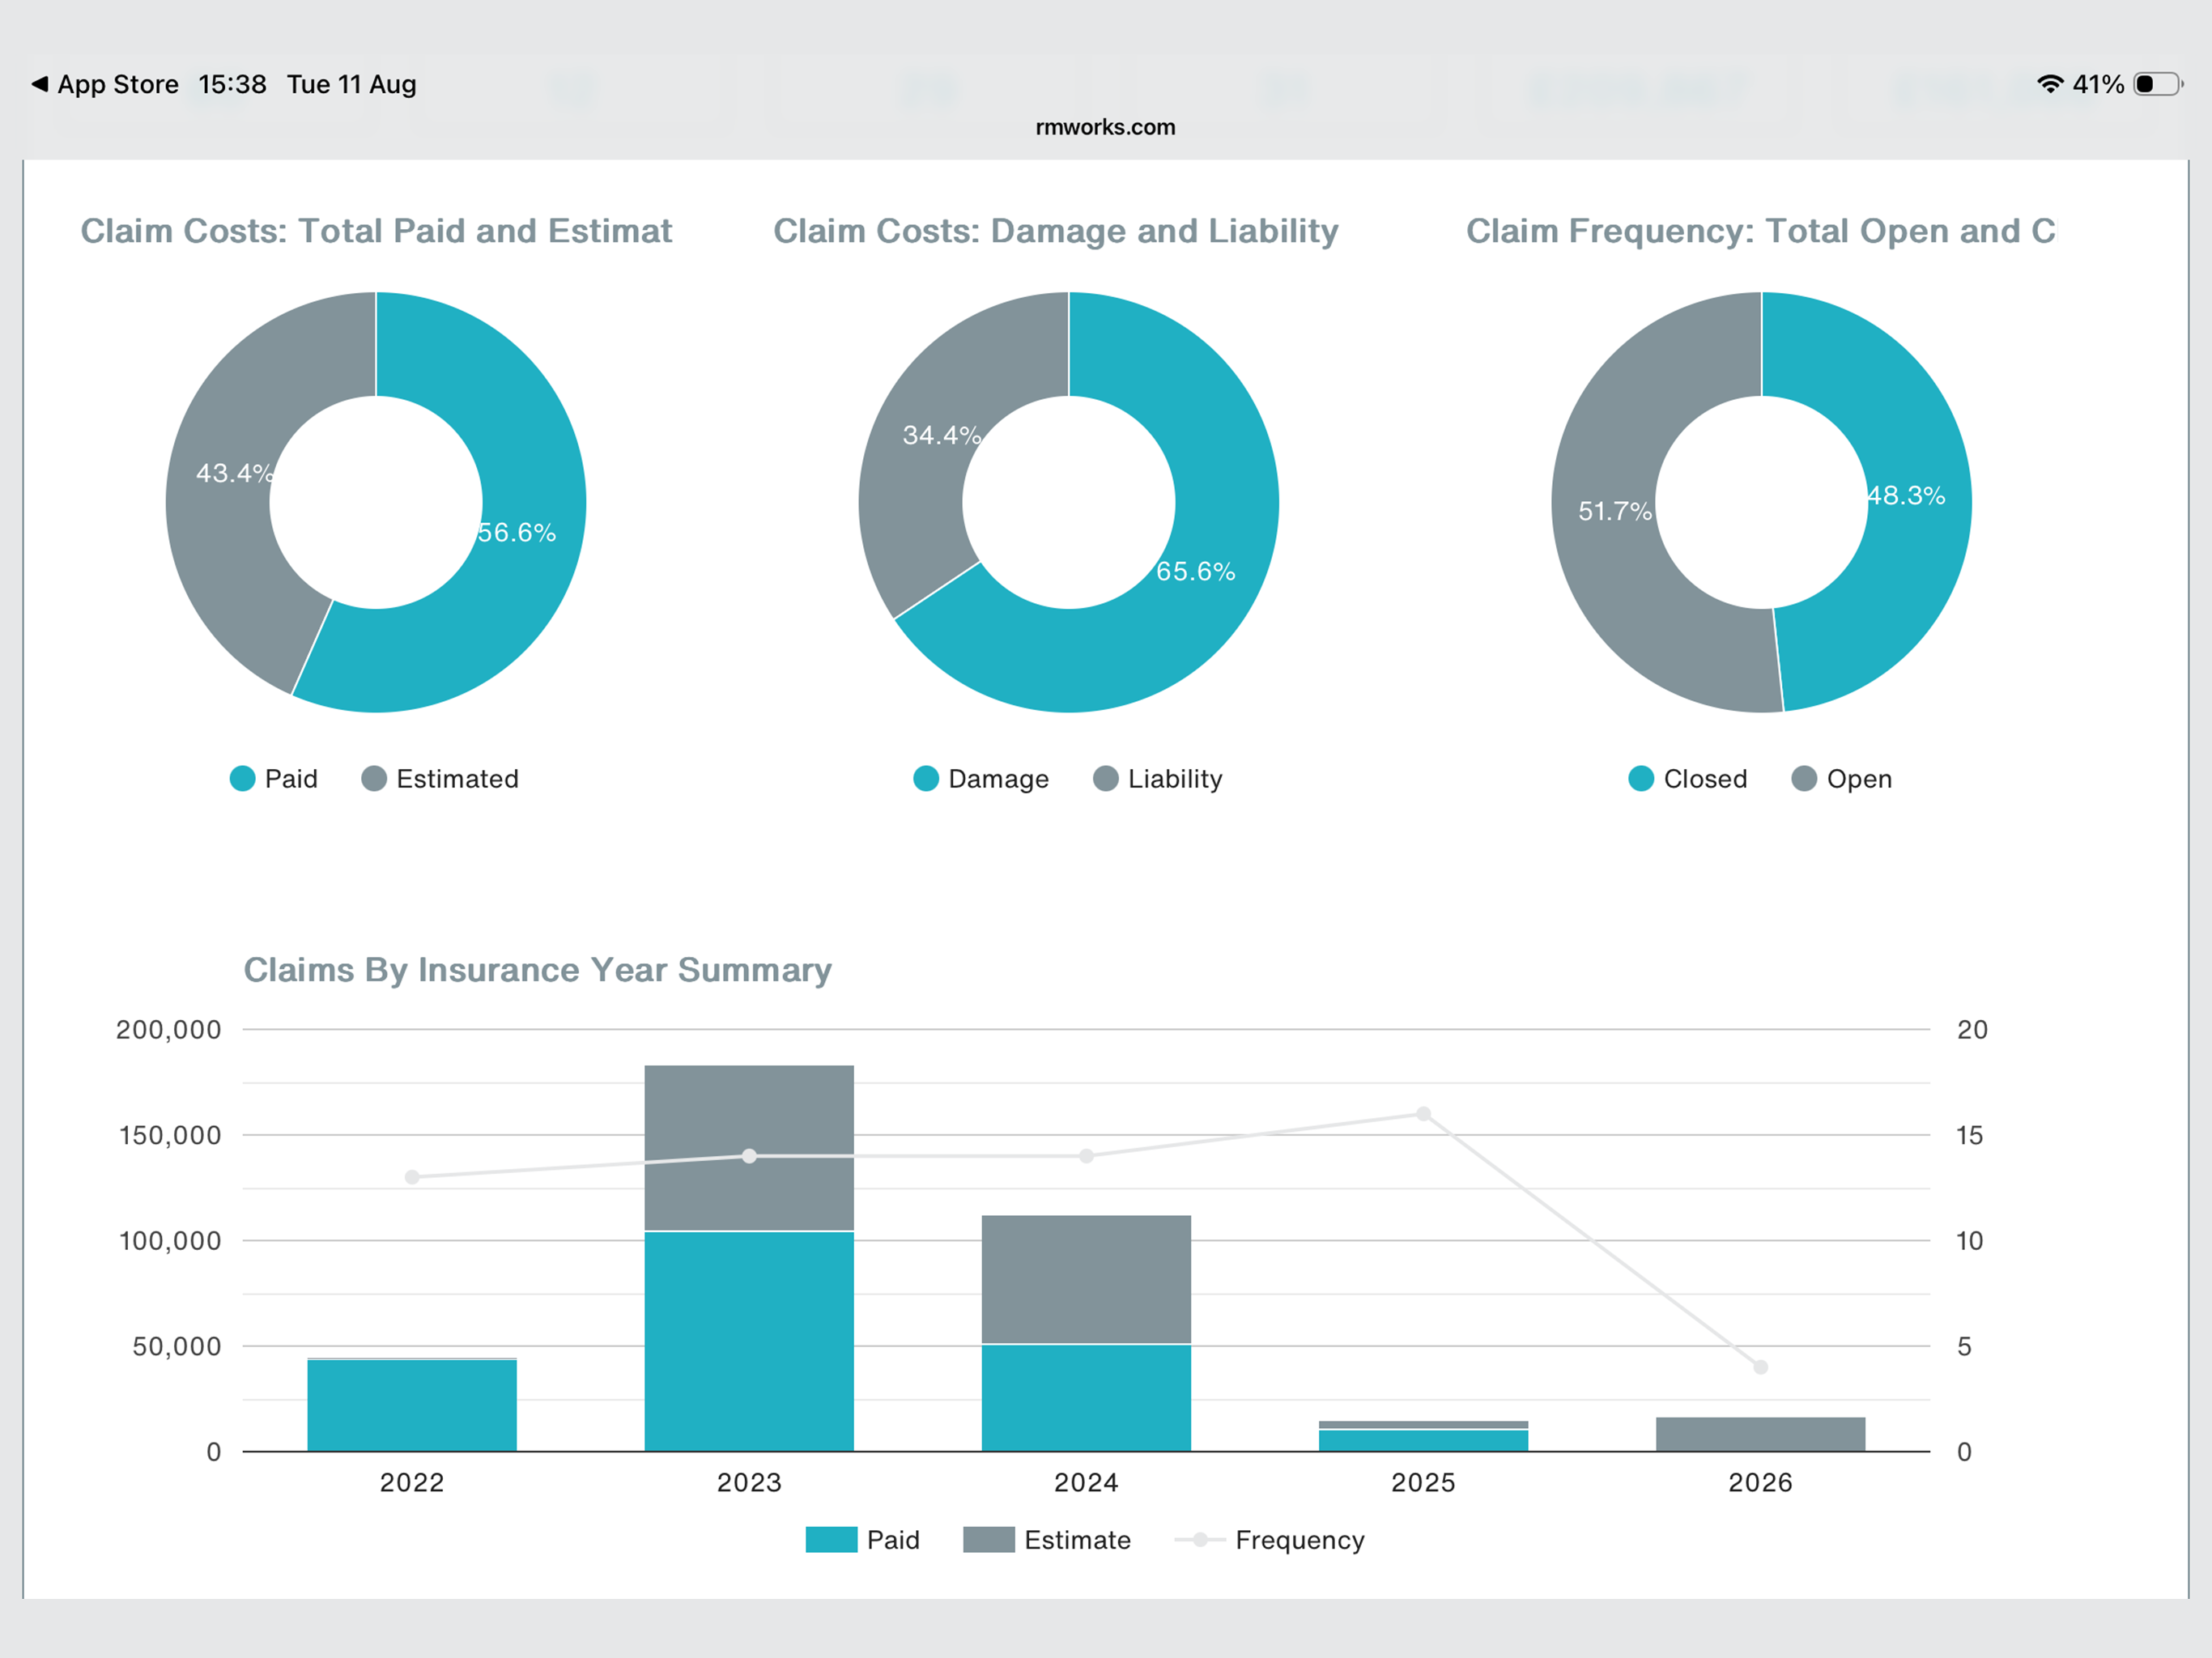Tap the App Store back arrow
This screenshot has width=2212, height=1658.
point(39,84)
